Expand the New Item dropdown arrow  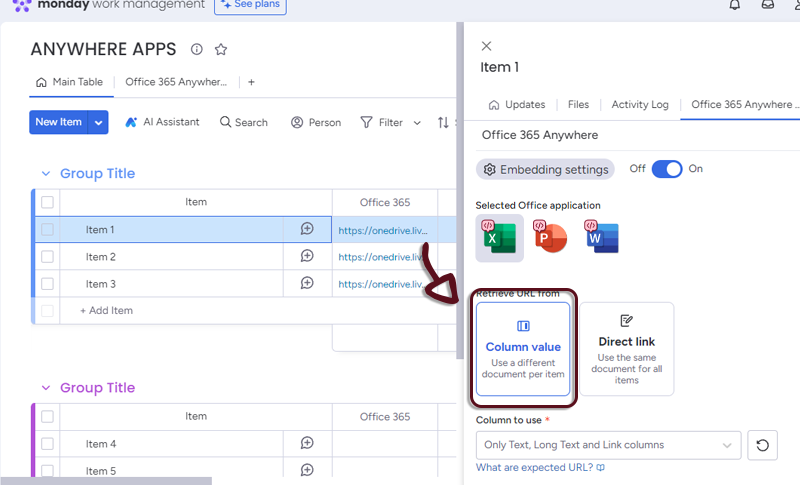click(x=98, y=122)
